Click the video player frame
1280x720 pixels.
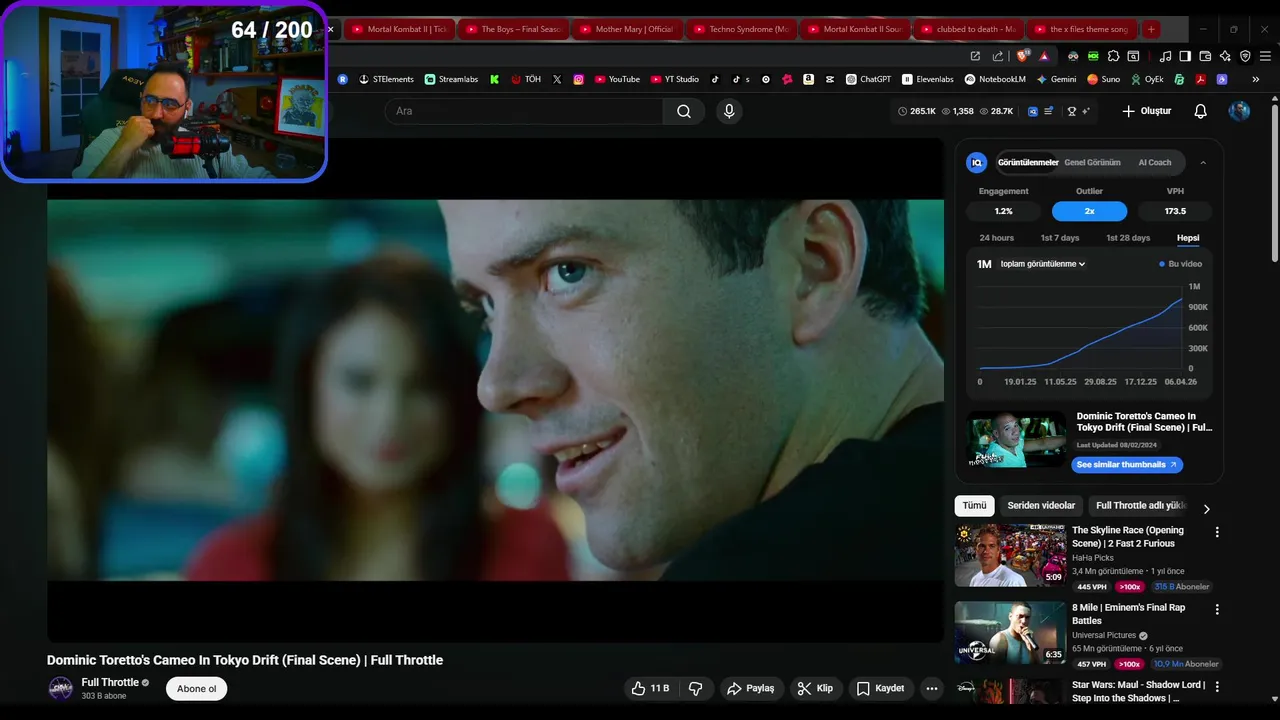pos(496,391)
